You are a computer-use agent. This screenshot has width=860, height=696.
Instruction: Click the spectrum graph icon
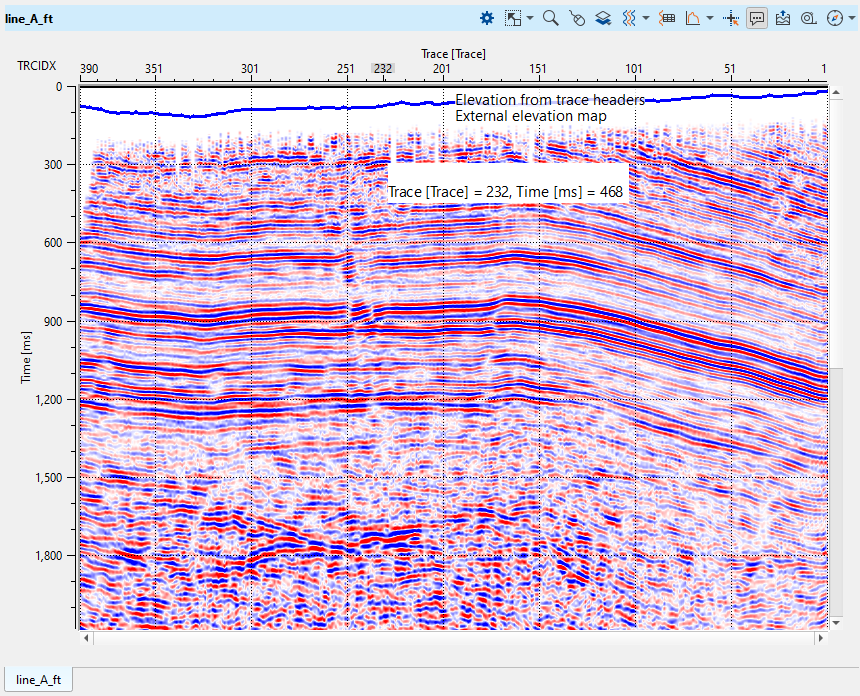click(693, 18)
